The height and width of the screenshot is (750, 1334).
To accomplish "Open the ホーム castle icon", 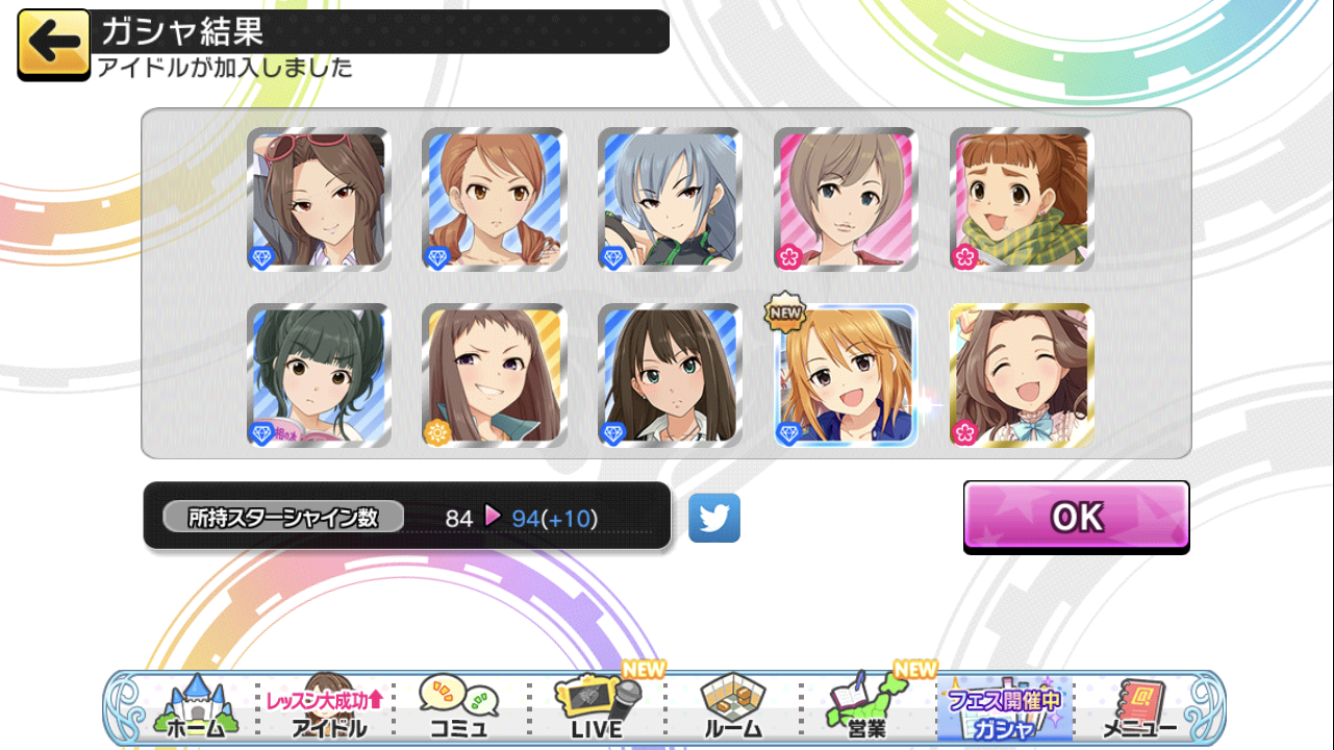I will 196,709.
